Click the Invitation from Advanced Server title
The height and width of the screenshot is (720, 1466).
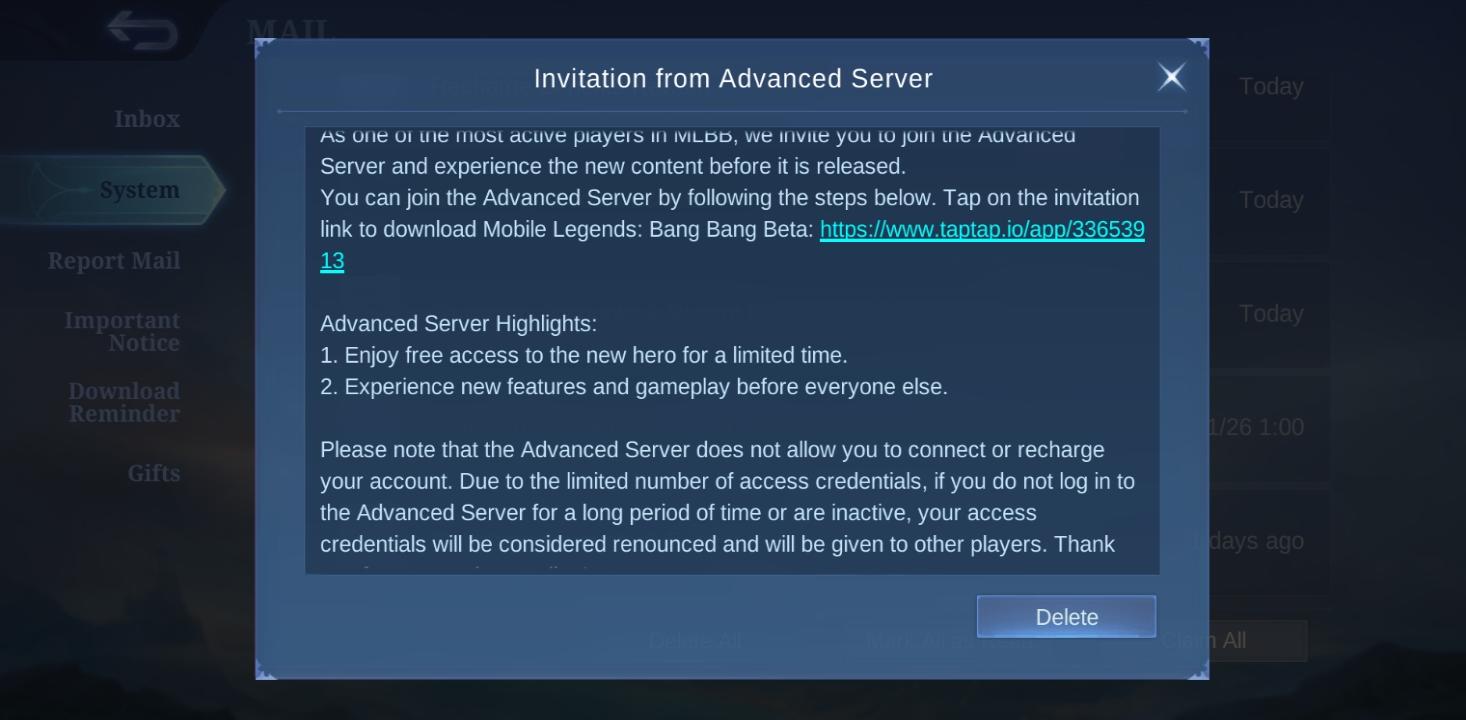pyautogui.click(x=733, y=79)
